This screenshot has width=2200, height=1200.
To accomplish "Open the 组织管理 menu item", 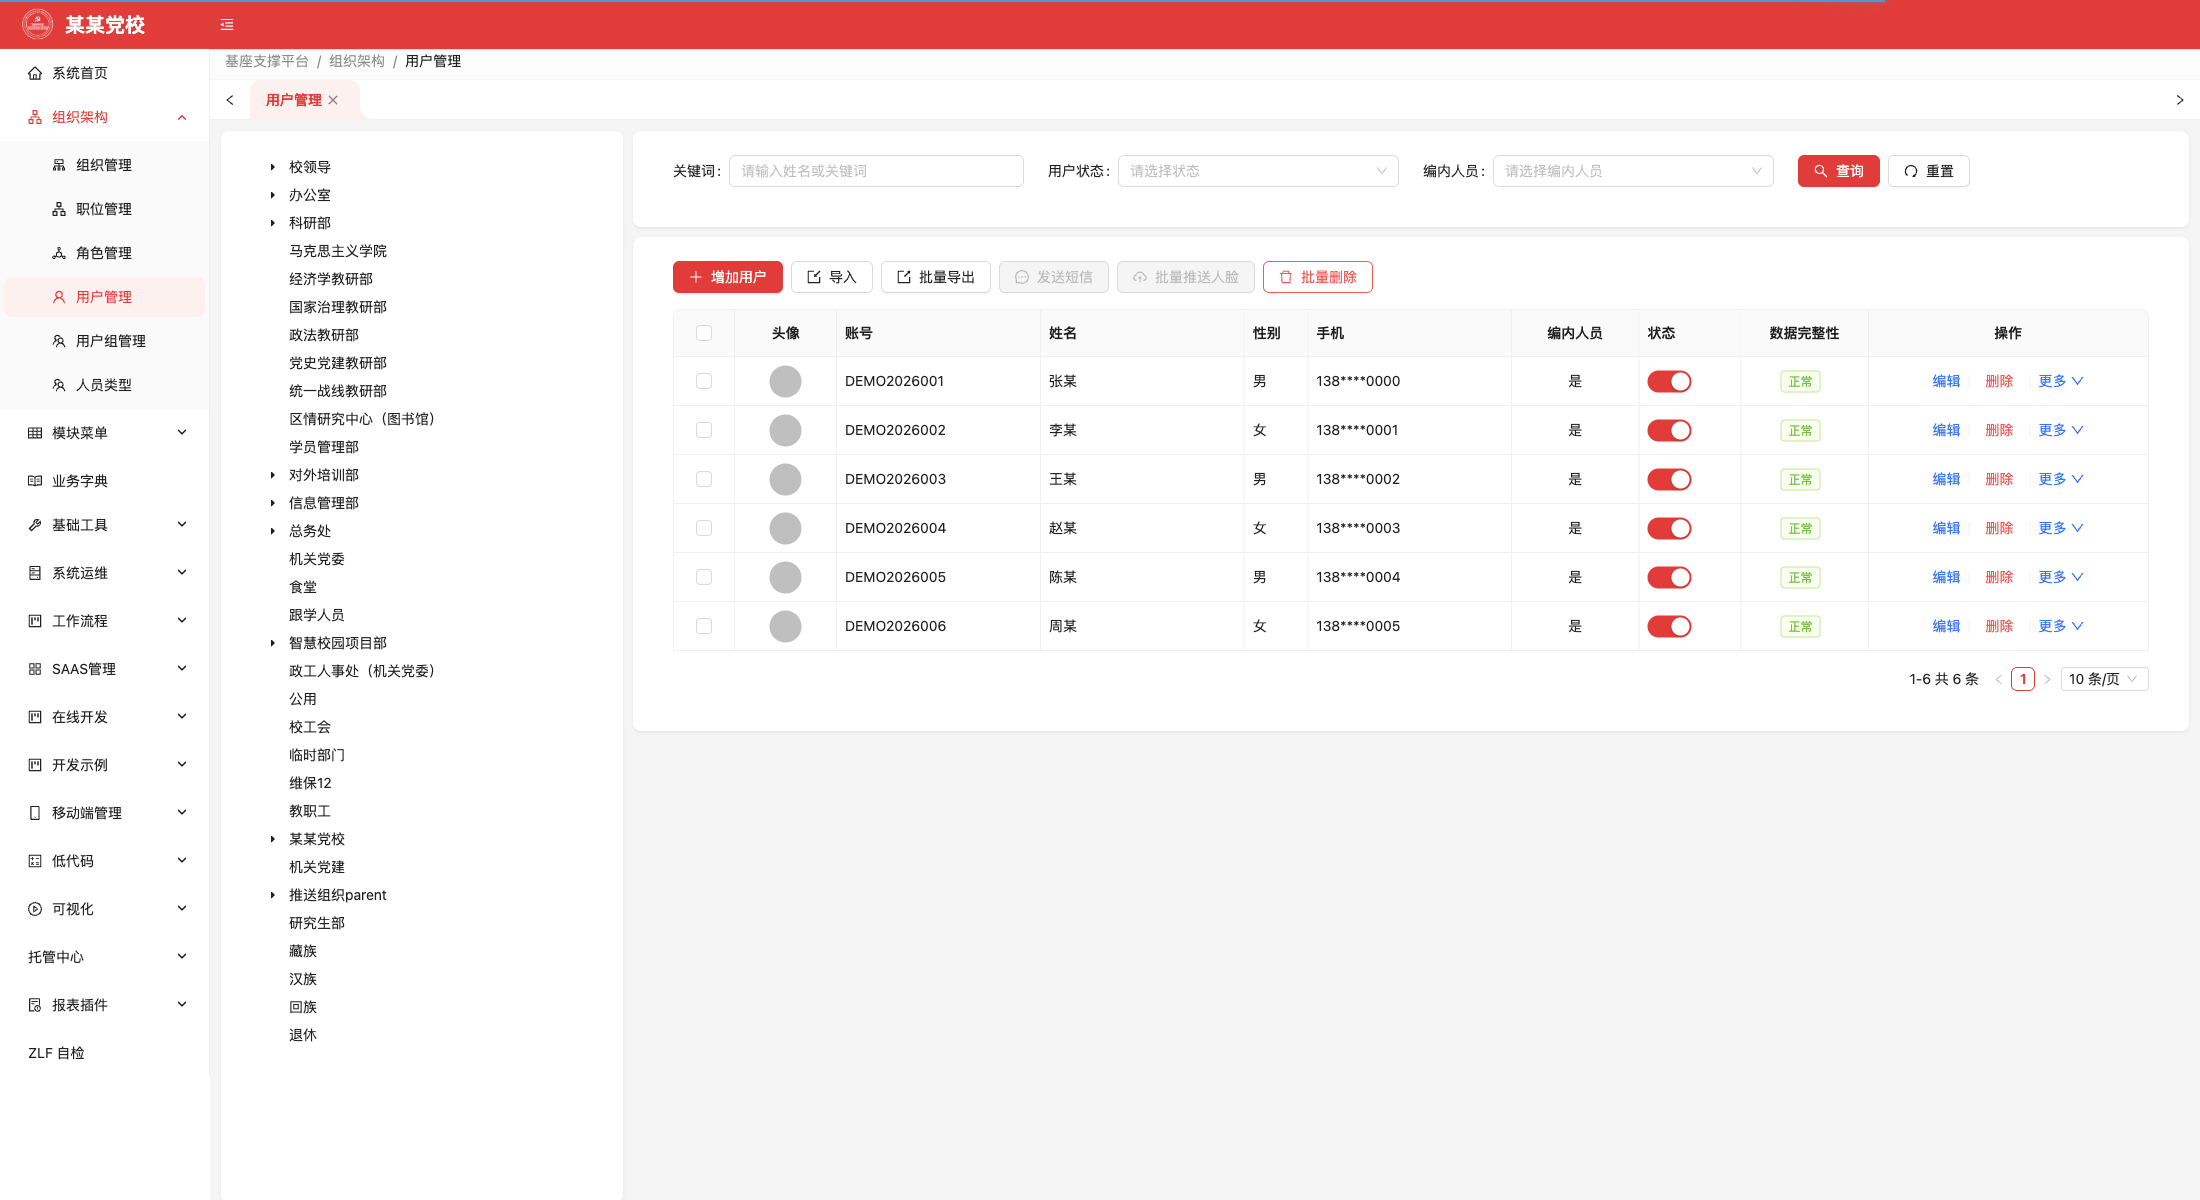I will click(104, 165).
